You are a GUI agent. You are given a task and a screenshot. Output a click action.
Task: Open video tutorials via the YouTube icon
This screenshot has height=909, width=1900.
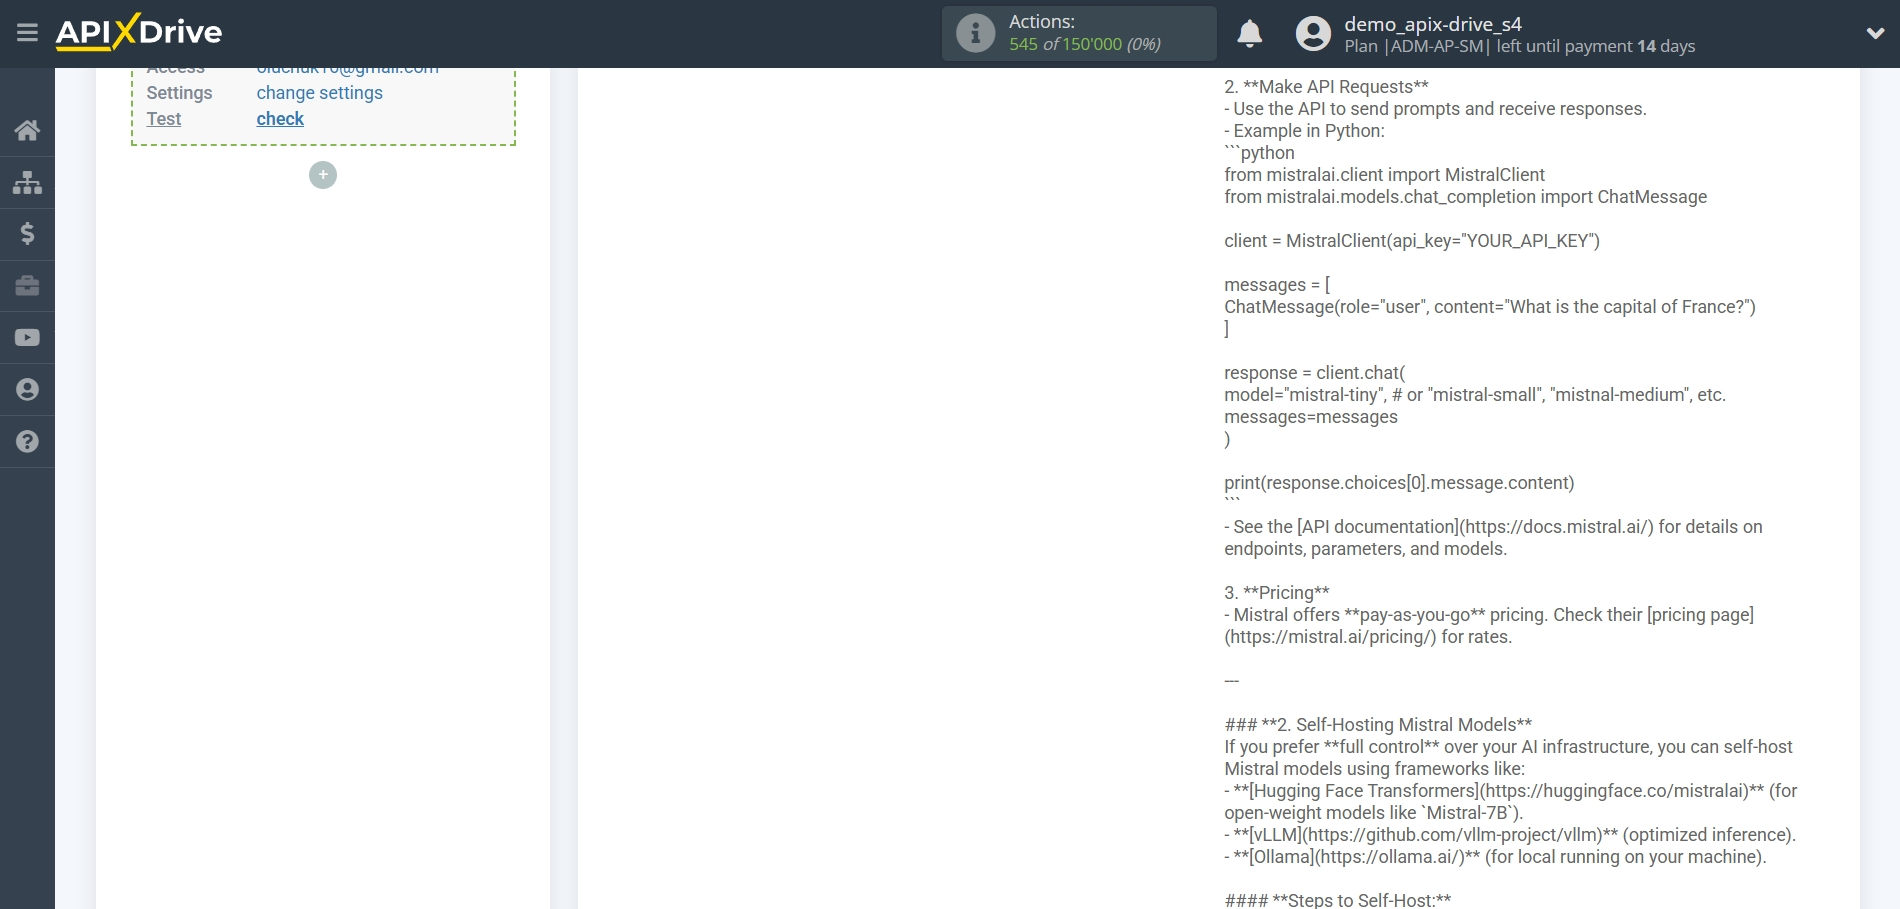[27, 337]
